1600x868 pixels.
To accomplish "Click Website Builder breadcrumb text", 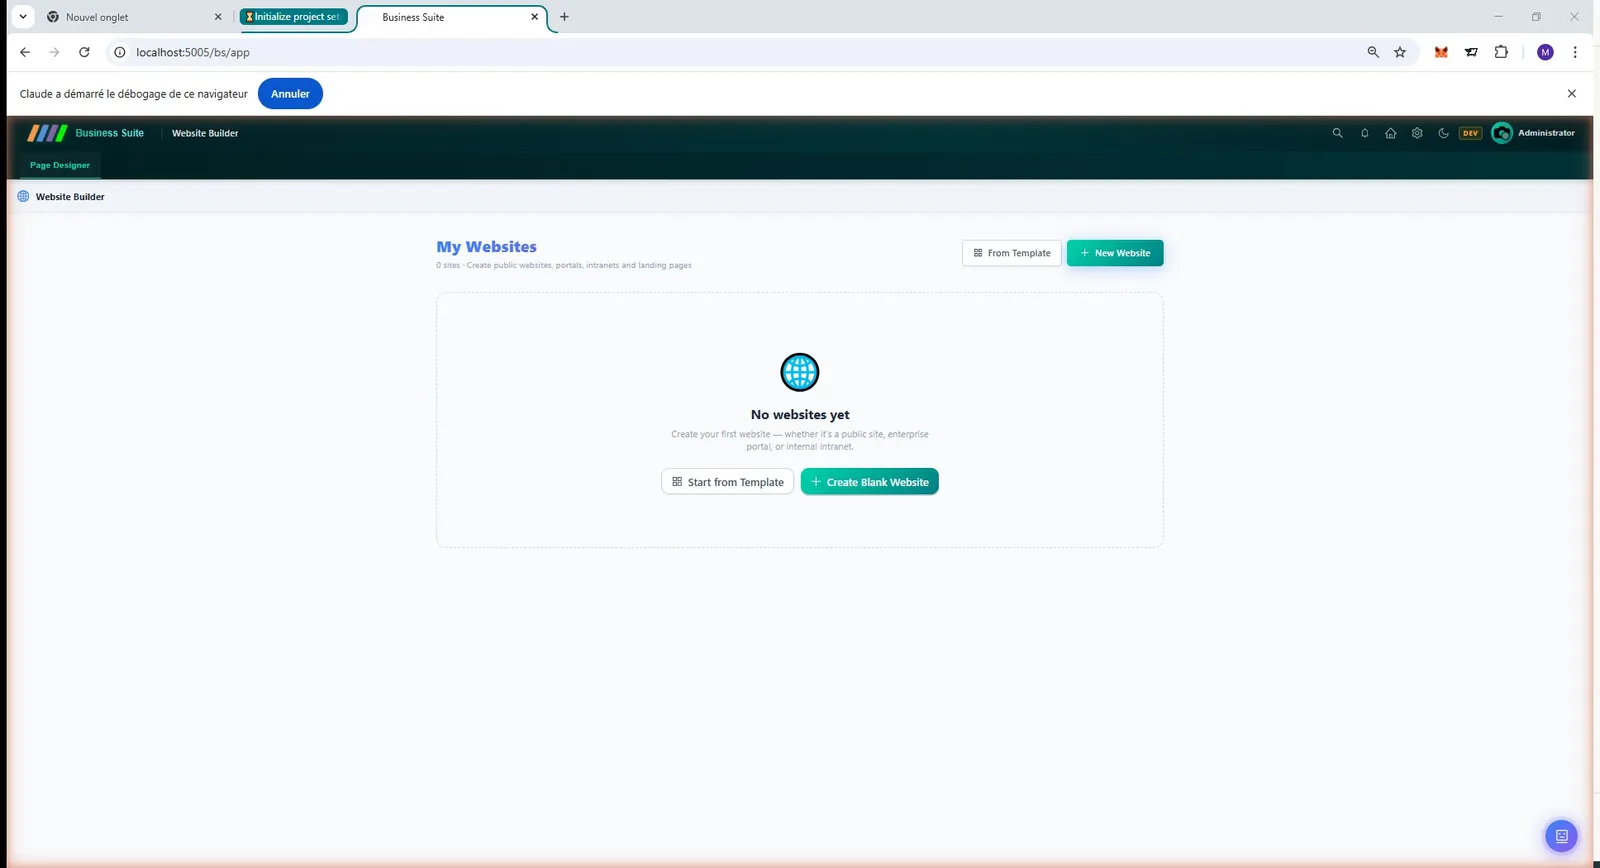I will [x=70, y=197].
